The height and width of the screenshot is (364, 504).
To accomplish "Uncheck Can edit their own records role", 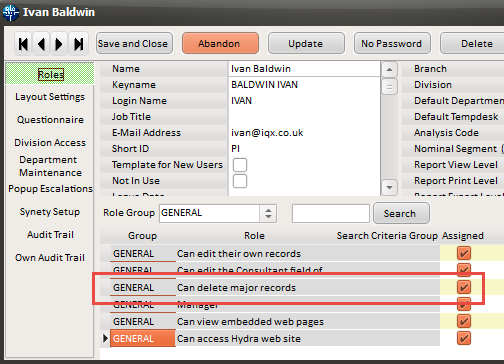I will click(x=464, y=253).
